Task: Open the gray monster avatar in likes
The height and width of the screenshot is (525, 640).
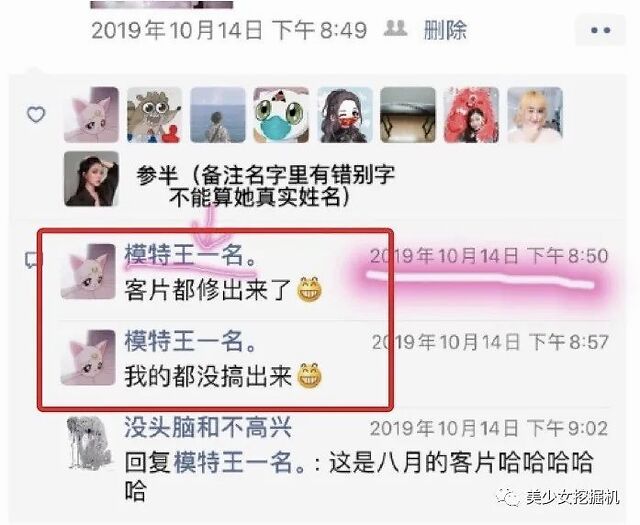Action: coord(154,115)
